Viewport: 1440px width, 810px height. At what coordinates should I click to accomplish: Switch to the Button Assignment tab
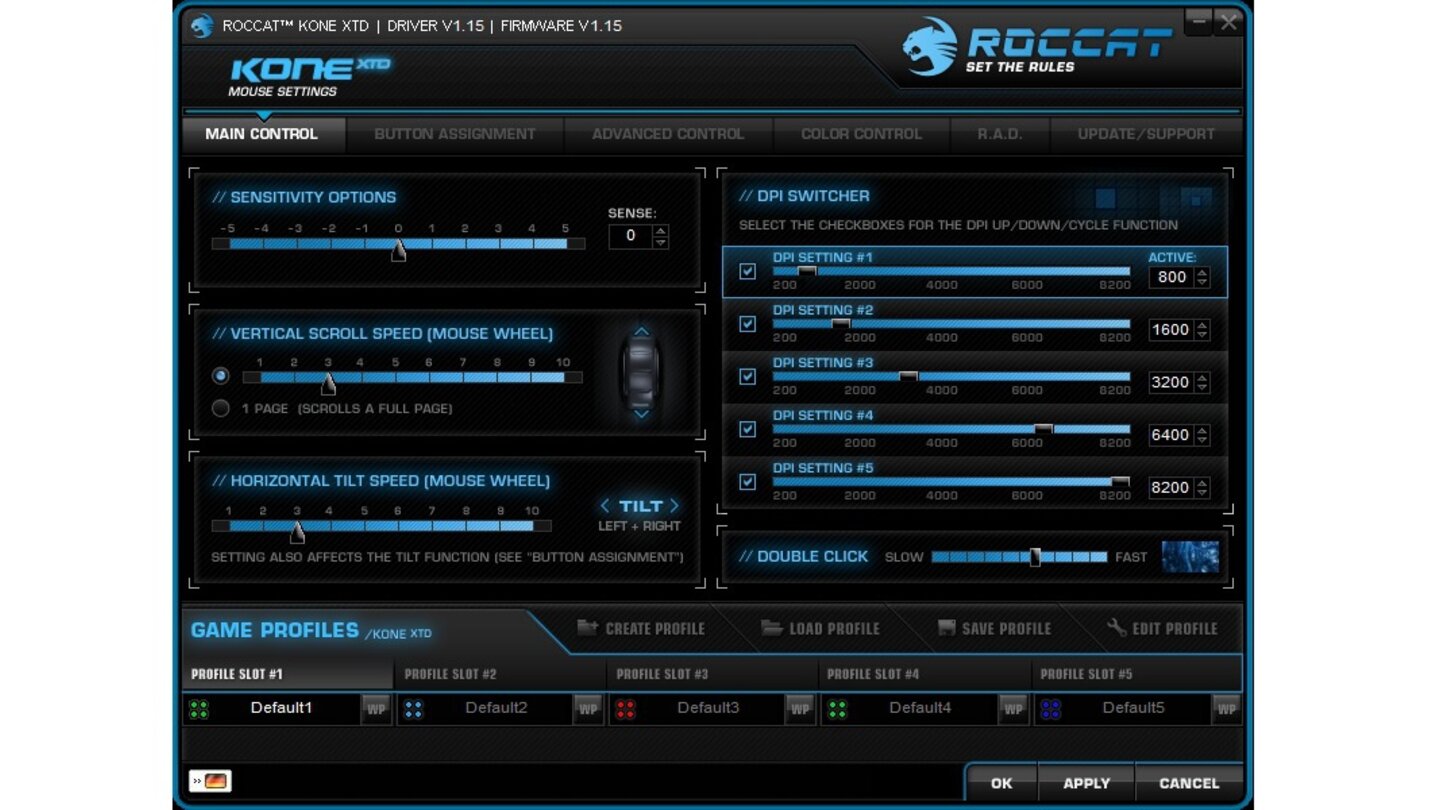tap(455, 134)
